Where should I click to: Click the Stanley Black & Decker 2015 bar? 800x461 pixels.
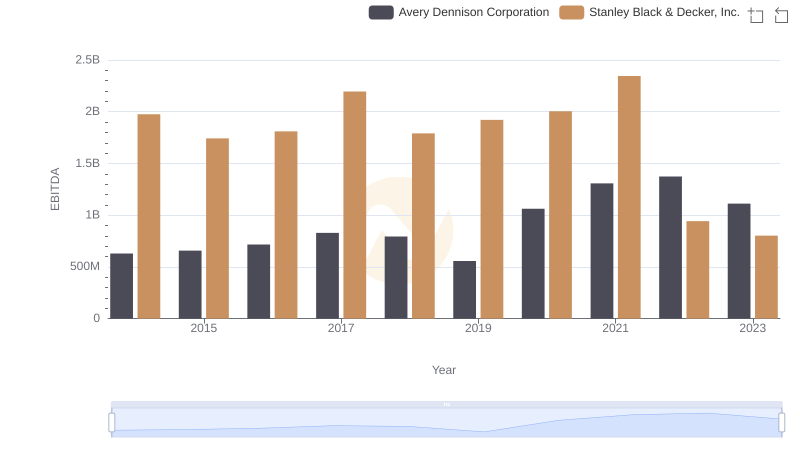pyautogui.click(x=217, y=228)
